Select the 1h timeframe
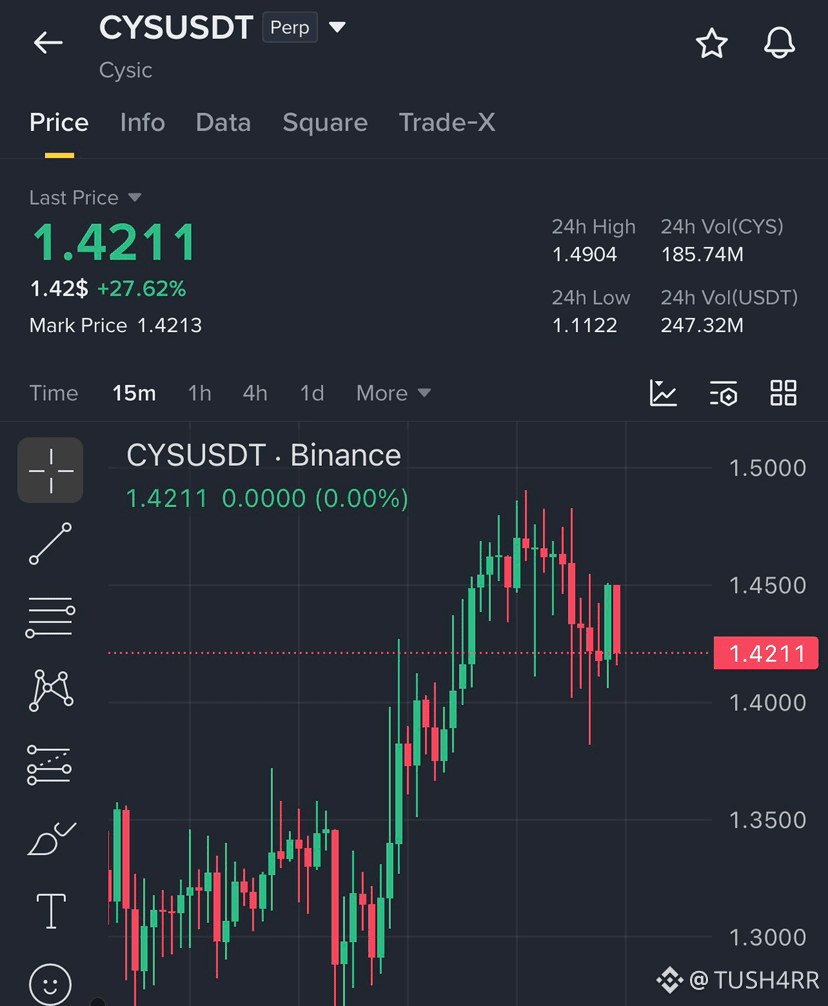 pos(199,393)
